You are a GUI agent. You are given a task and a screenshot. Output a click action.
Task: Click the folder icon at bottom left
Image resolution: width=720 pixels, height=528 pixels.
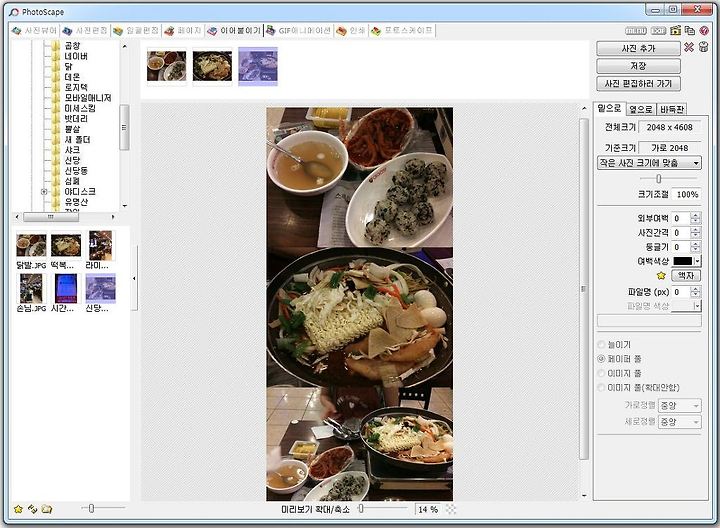47,509
